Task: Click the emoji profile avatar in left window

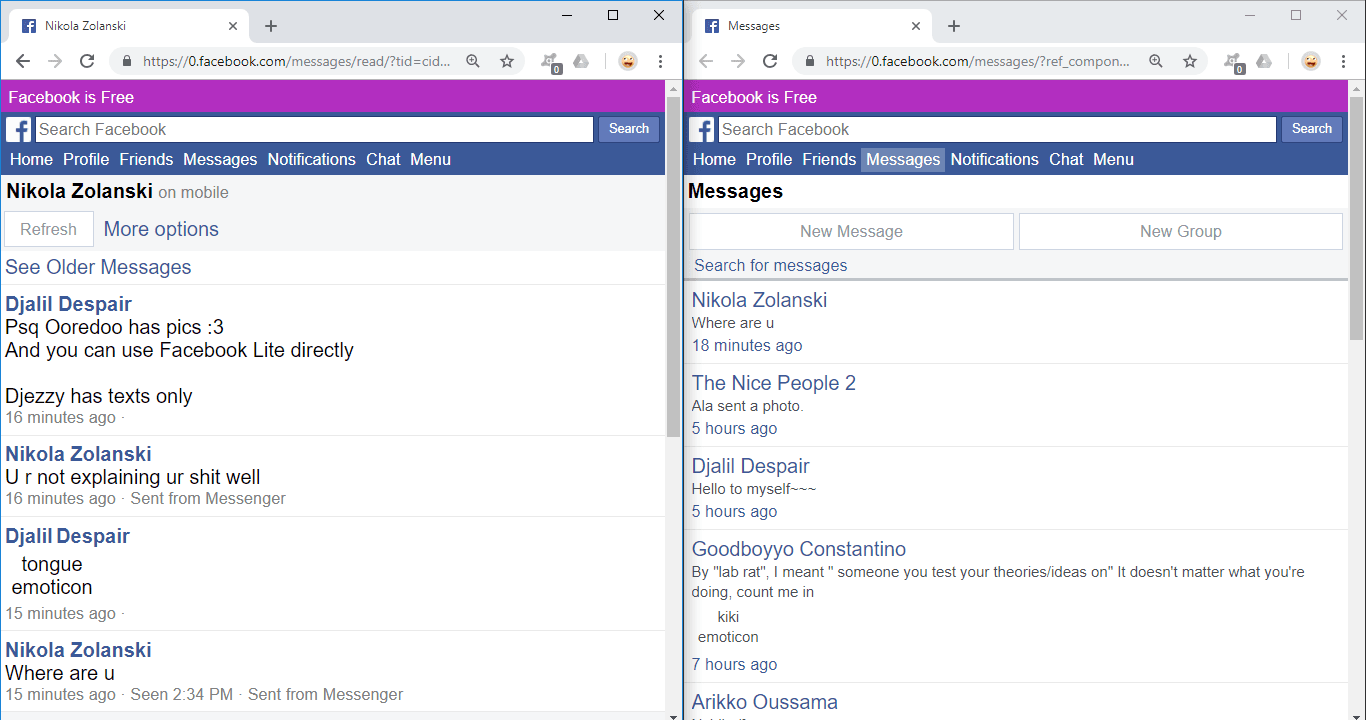Action: (628, 61)
